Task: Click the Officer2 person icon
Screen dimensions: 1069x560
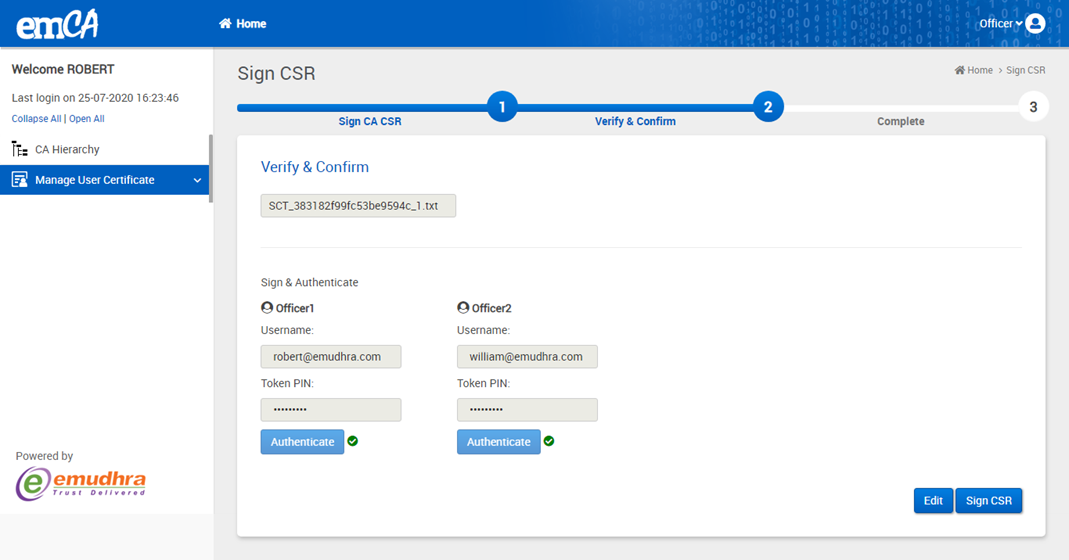Action: pos(463,308)
